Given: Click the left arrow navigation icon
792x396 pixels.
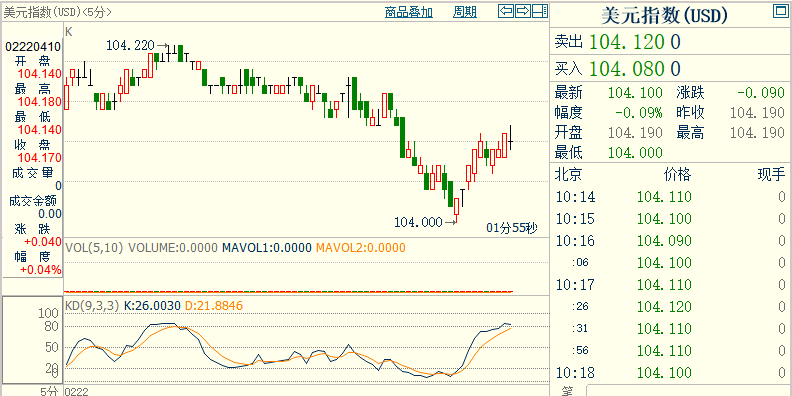Looking at the screenshot, I should coord(506,11).
